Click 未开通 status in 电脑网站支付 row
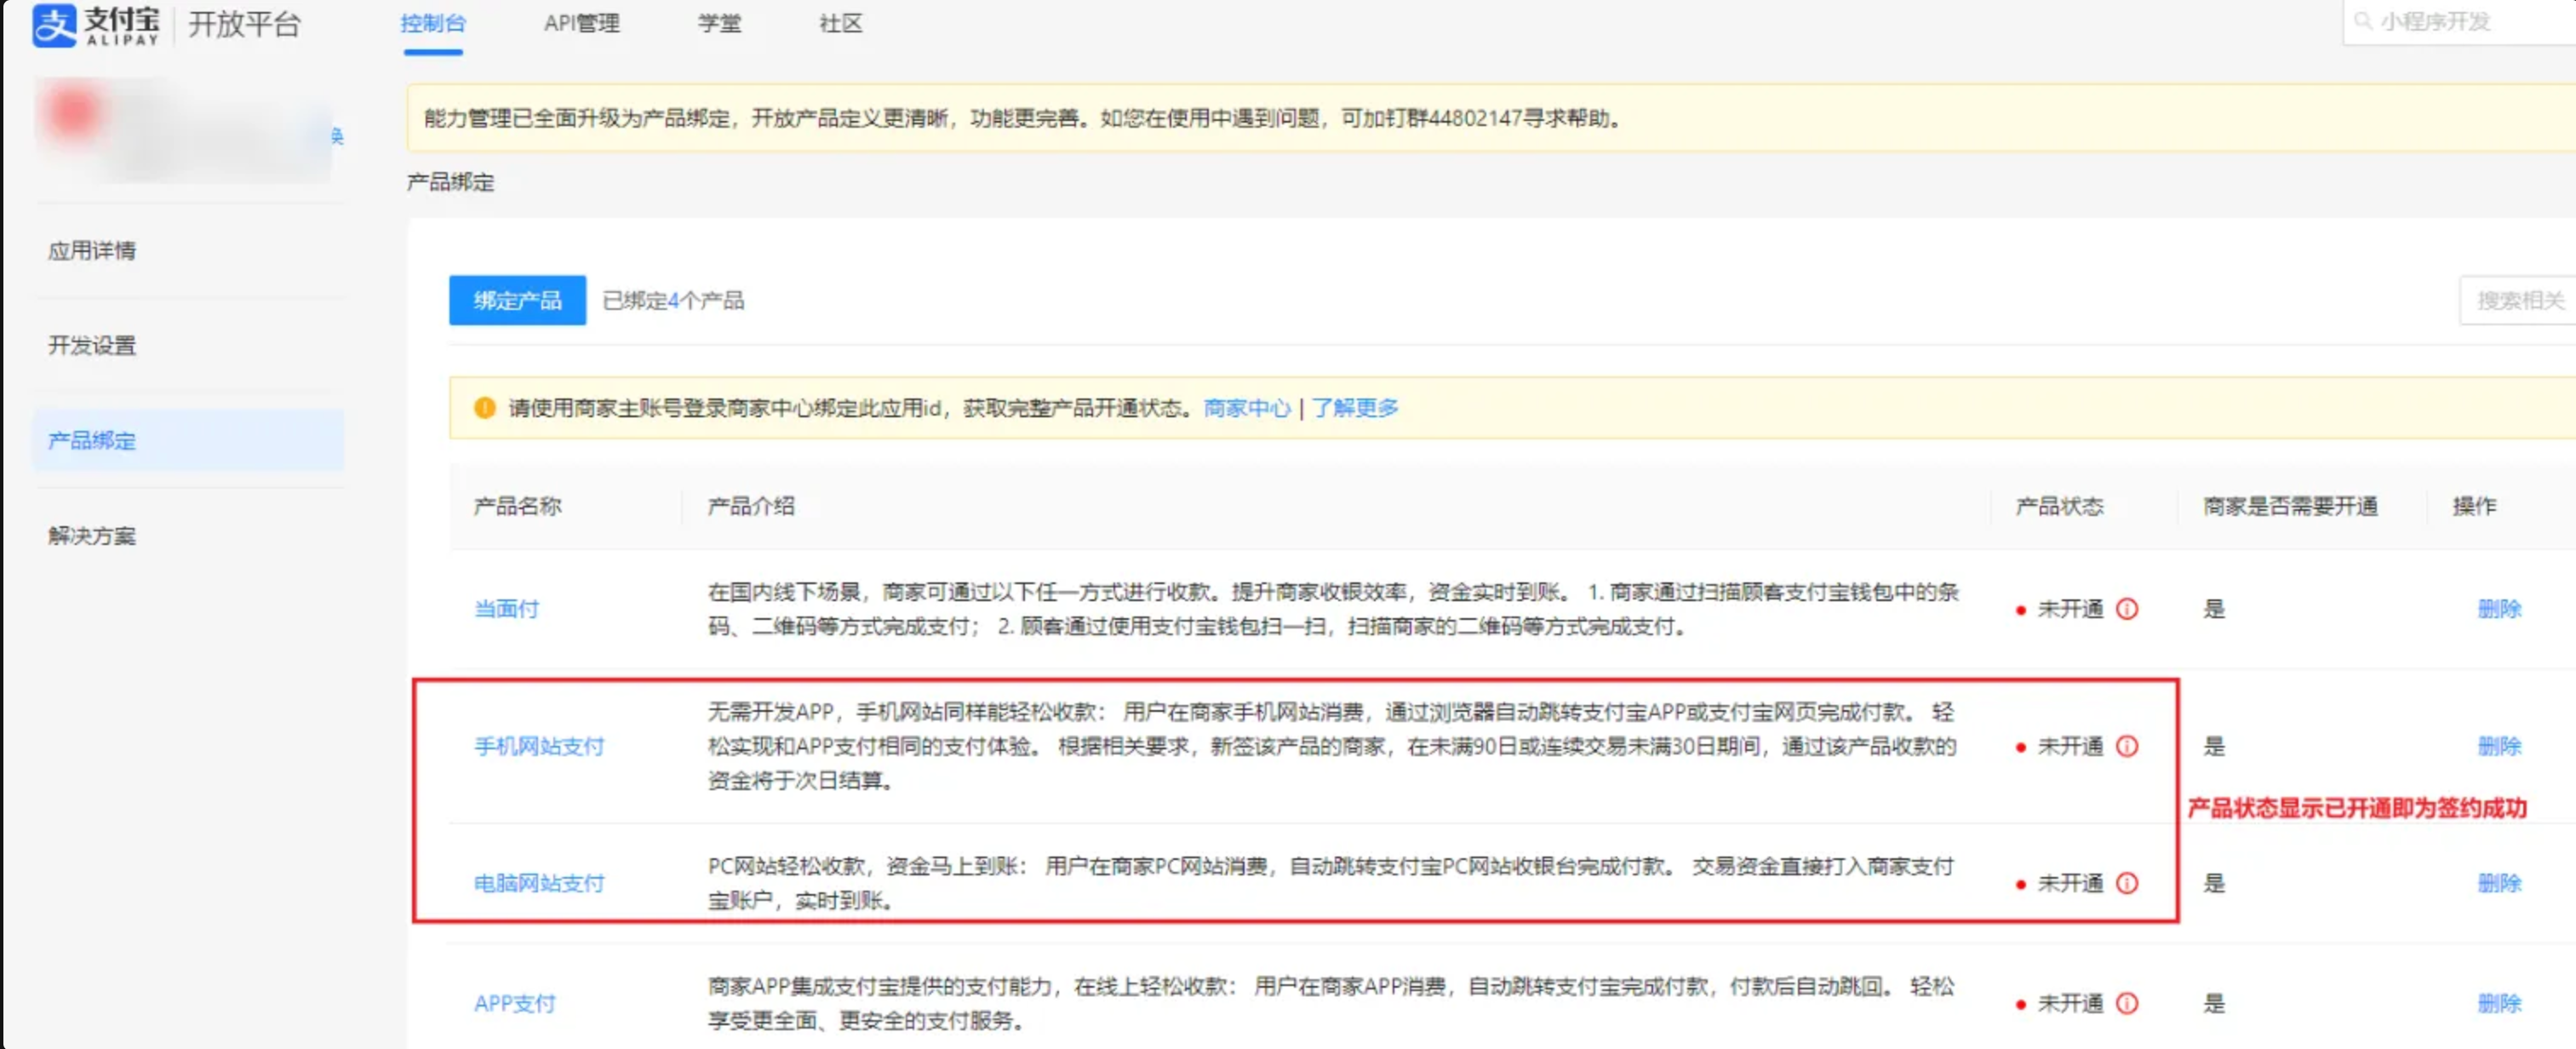 (x=2070, y=883)
